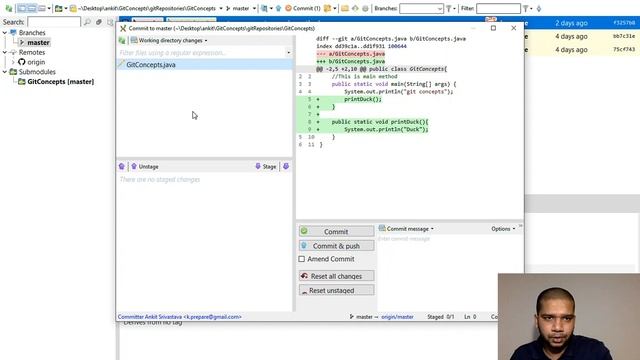Click the link icon beside search magnifier
640x360 pixels.
click(x=99, y=22)
